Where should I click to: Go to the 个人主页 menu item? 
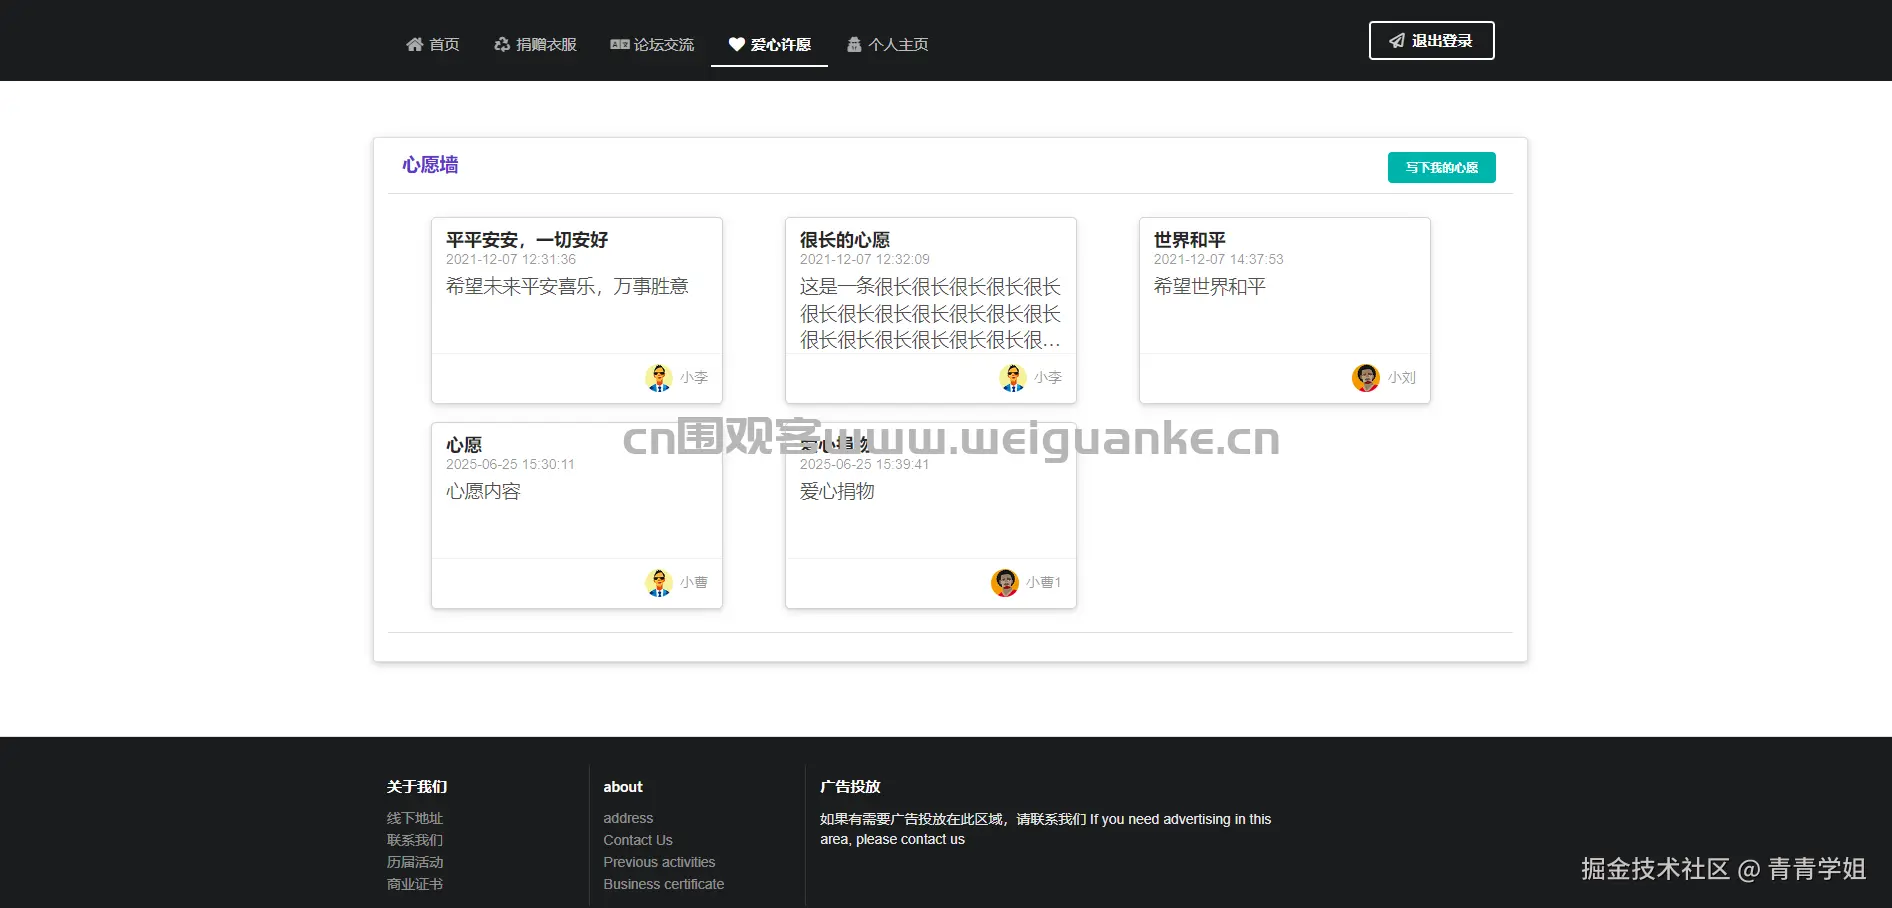click(x=887, y=44)
